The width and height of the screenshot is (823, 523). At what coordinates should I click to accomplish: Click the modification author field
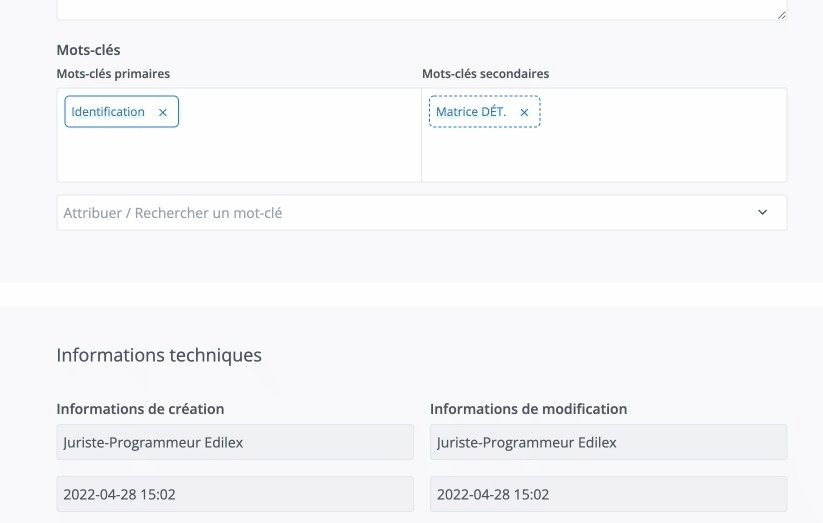(608, 442)
